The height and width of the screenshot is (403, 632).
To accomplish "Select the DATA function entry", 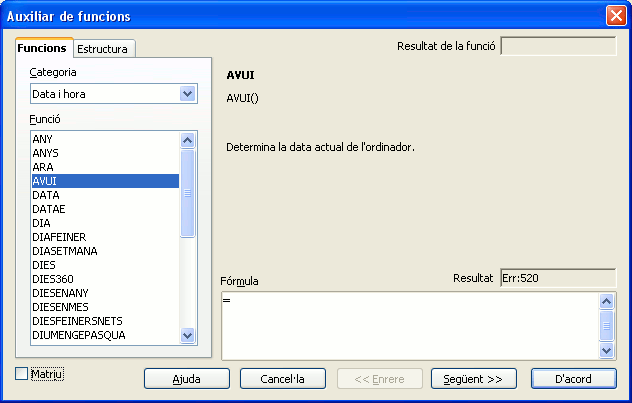I will [x=46, y=195].
